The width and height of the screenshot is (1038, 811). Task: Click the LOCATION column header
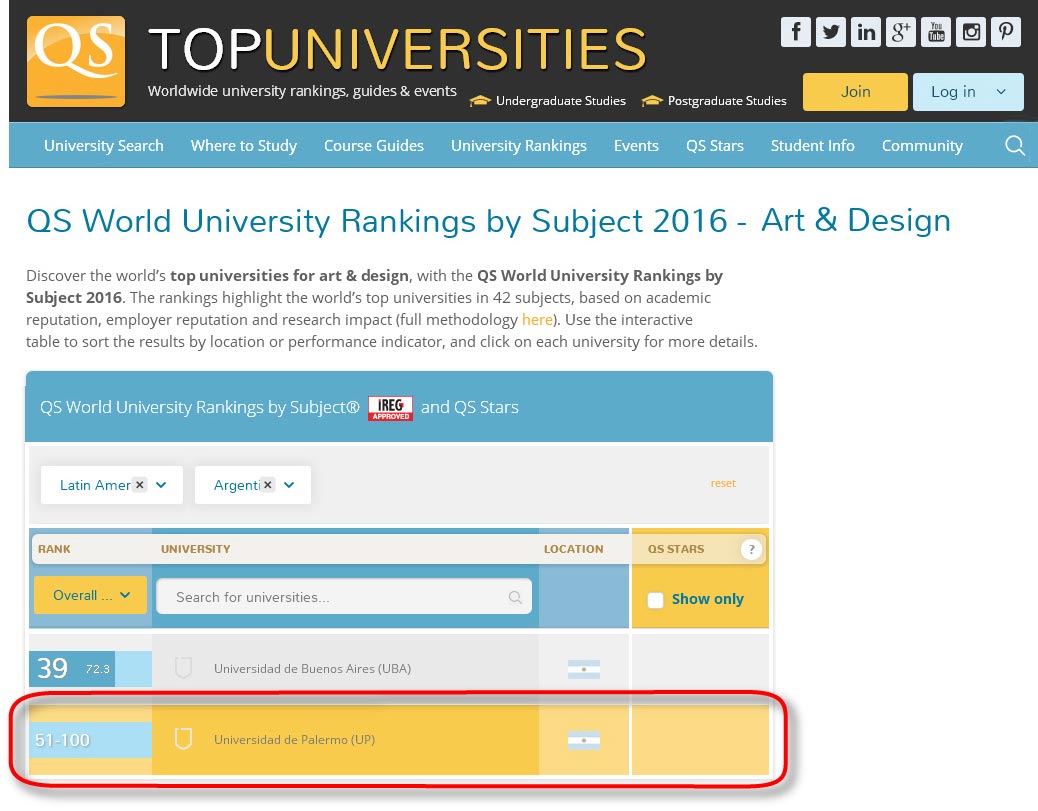pos(573,549)
